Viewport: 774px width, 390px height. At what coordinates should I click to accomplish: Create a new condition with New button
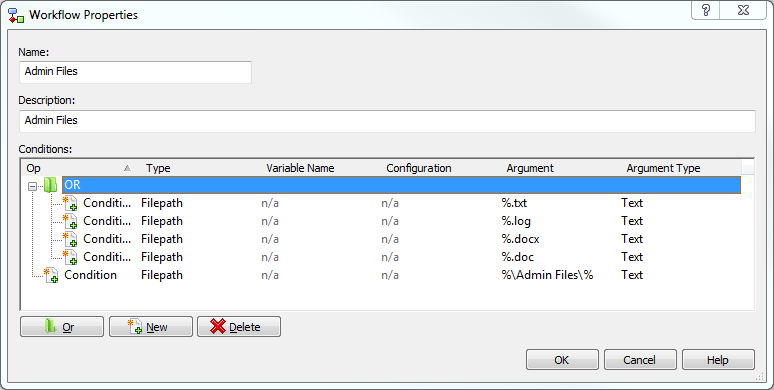point(151,327)
